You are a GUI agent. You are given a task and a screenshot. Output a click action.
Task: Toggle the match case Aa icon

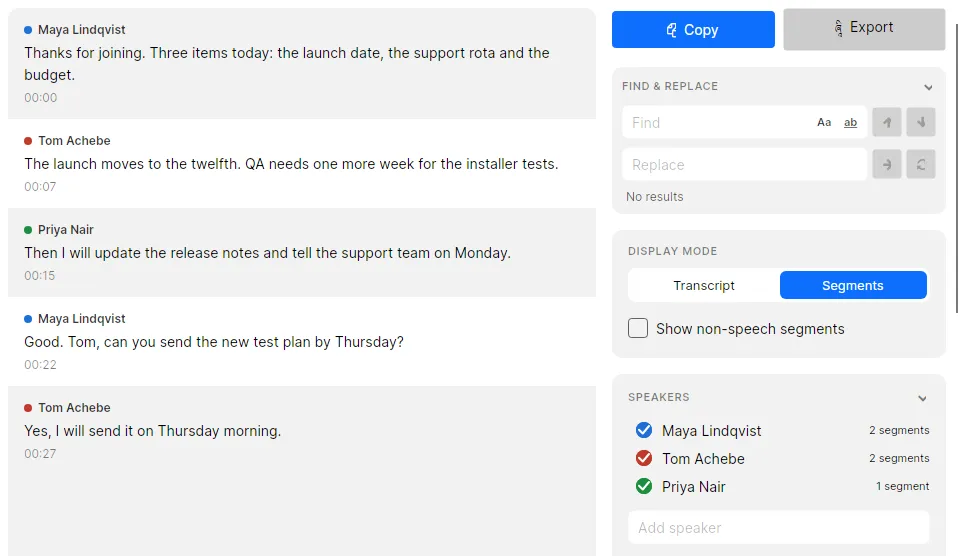(824, 122)
